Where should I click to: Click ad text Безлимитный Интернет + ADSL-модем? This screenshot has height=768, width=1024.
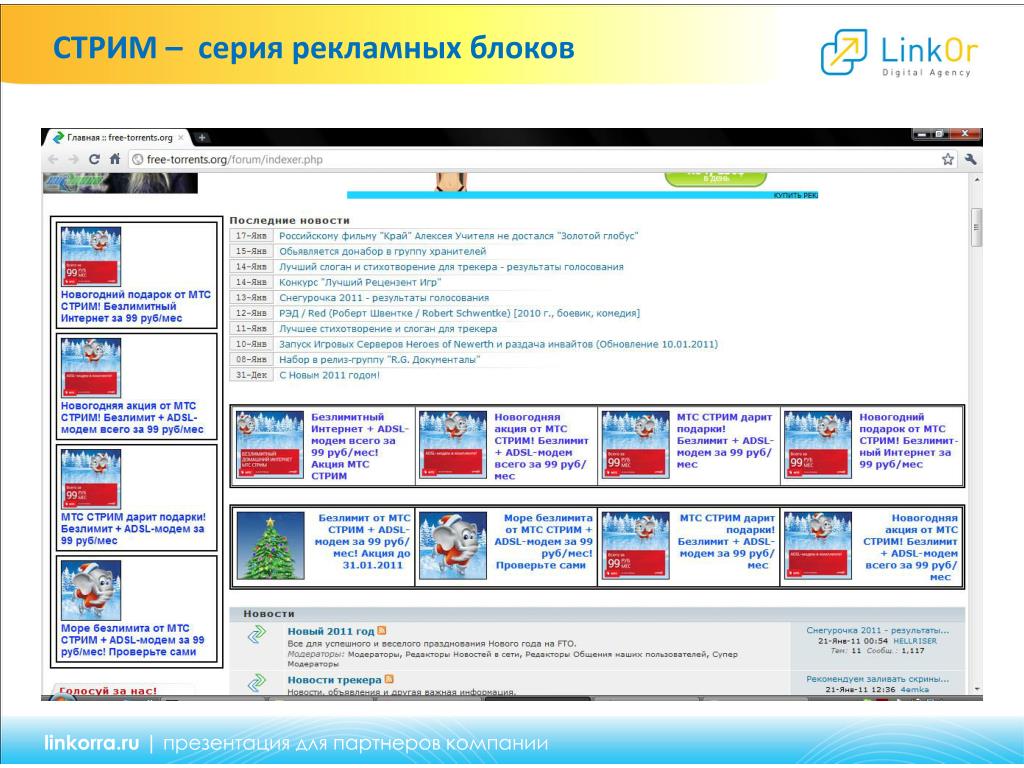[360, 447]
